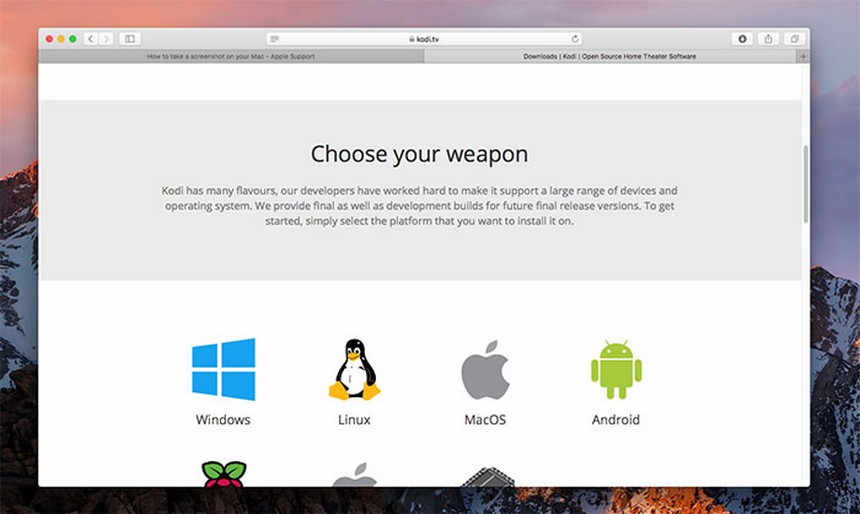860x514 pixels.
Task: Show all tabs overview icon
Action: [794, 39]
